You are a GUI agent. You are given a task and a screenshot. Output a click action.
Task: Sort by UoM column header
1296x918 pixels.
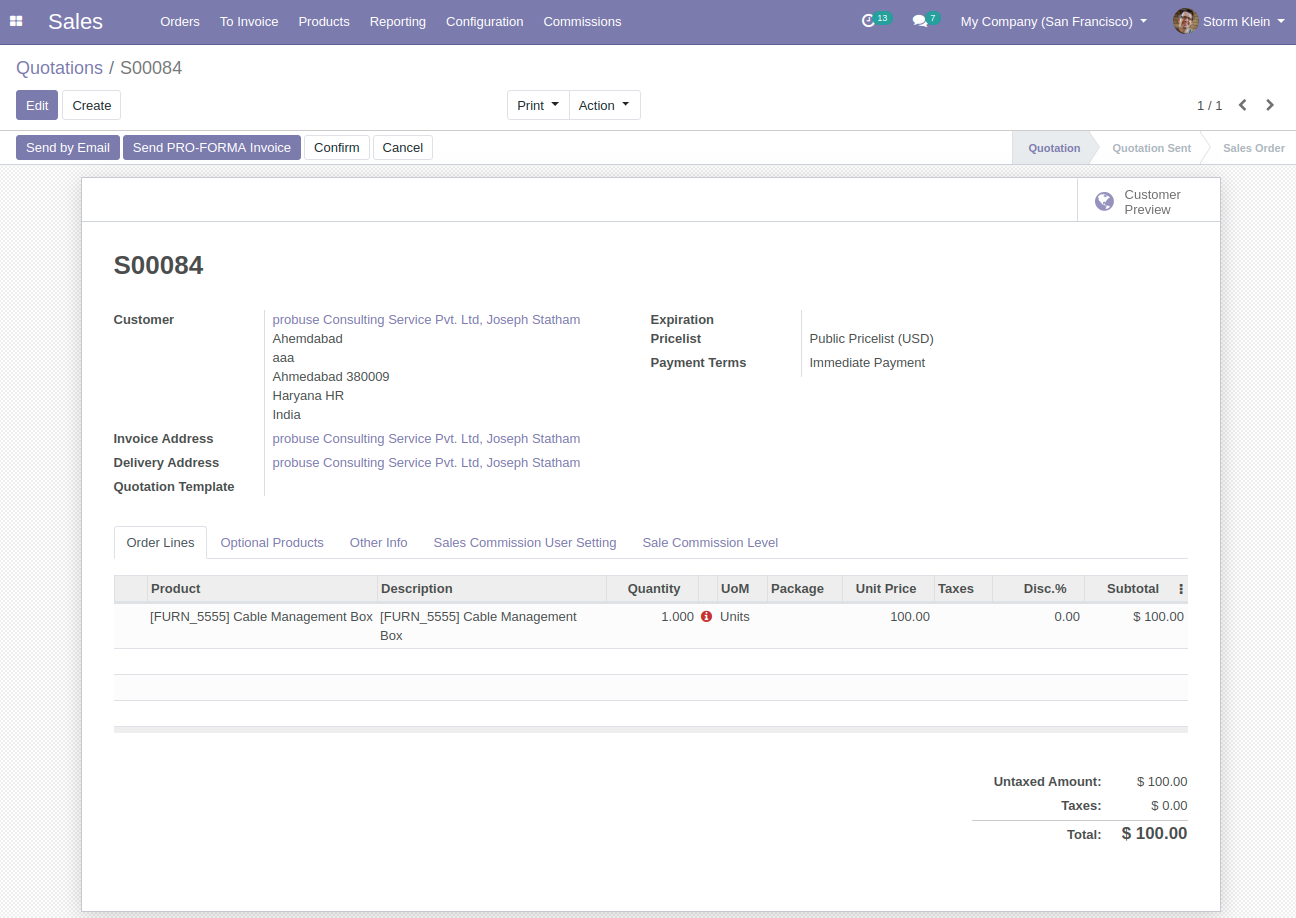coord(742,589)
